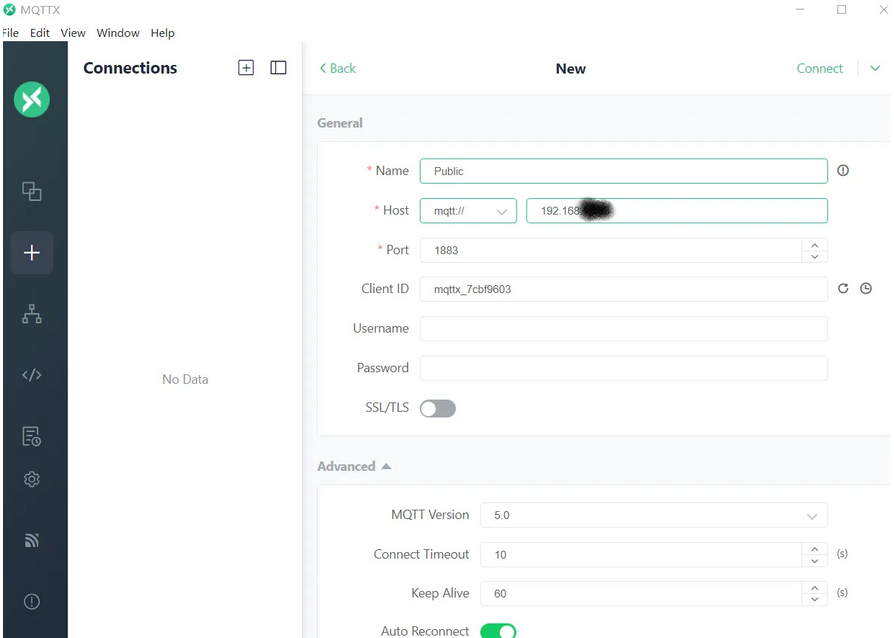Image resolution: width=894 pixels, height=638 pixels.
Task: Click the Username input field
Action: pyautogui.click(x=624, y=329)
